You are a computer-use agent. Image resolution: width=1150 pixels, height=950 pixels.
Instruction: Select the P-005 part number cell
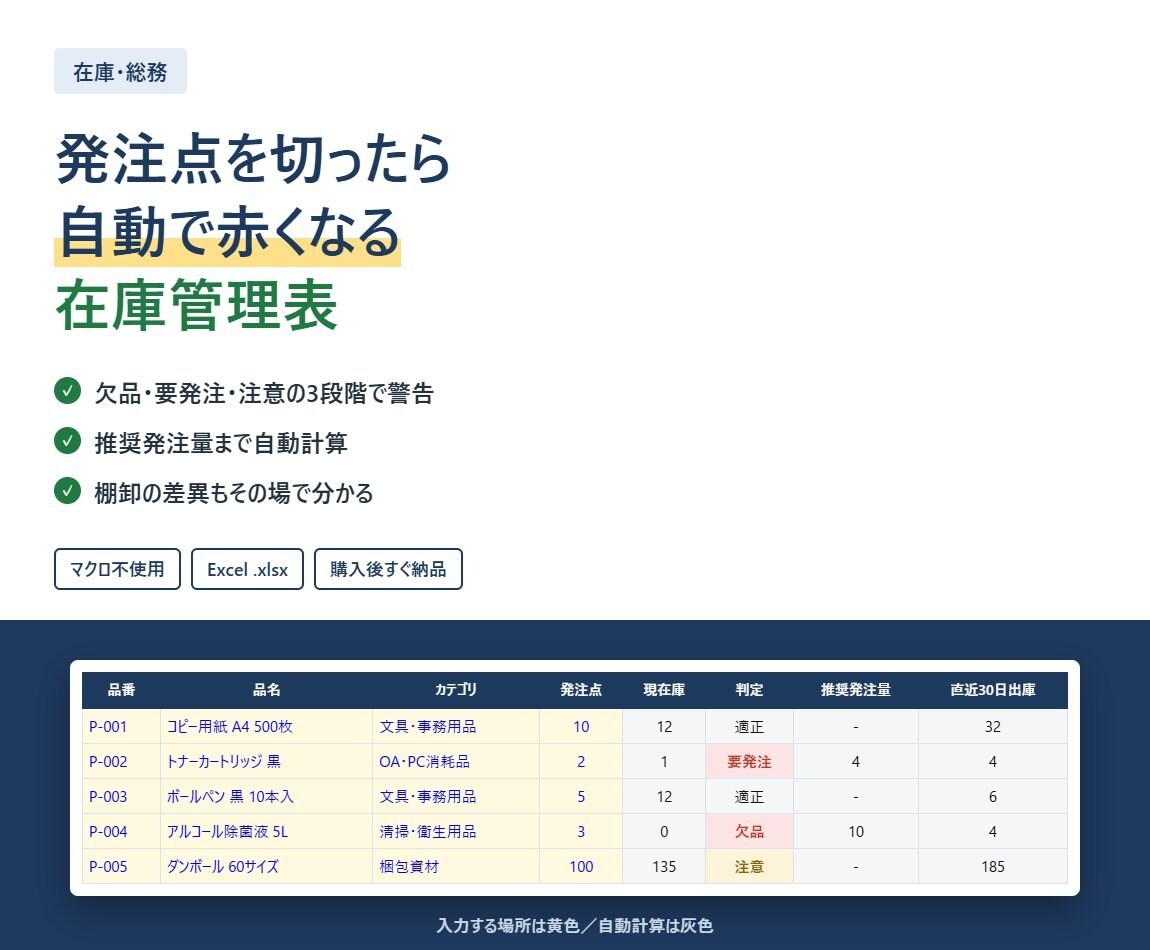pos(121,866)
